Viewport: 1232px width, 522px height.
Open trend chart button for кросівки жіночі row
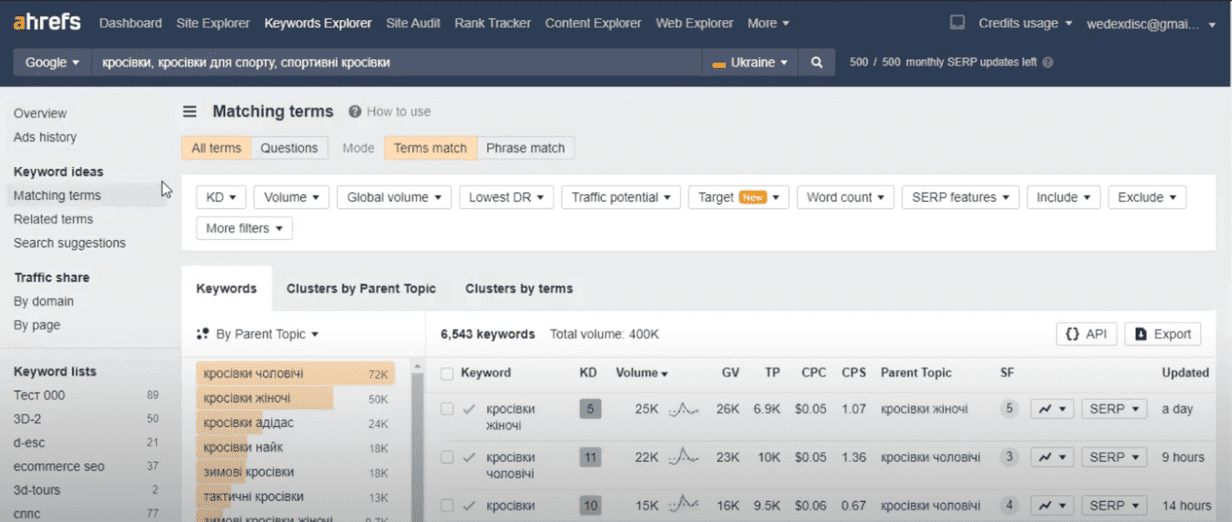point(1052,408)
